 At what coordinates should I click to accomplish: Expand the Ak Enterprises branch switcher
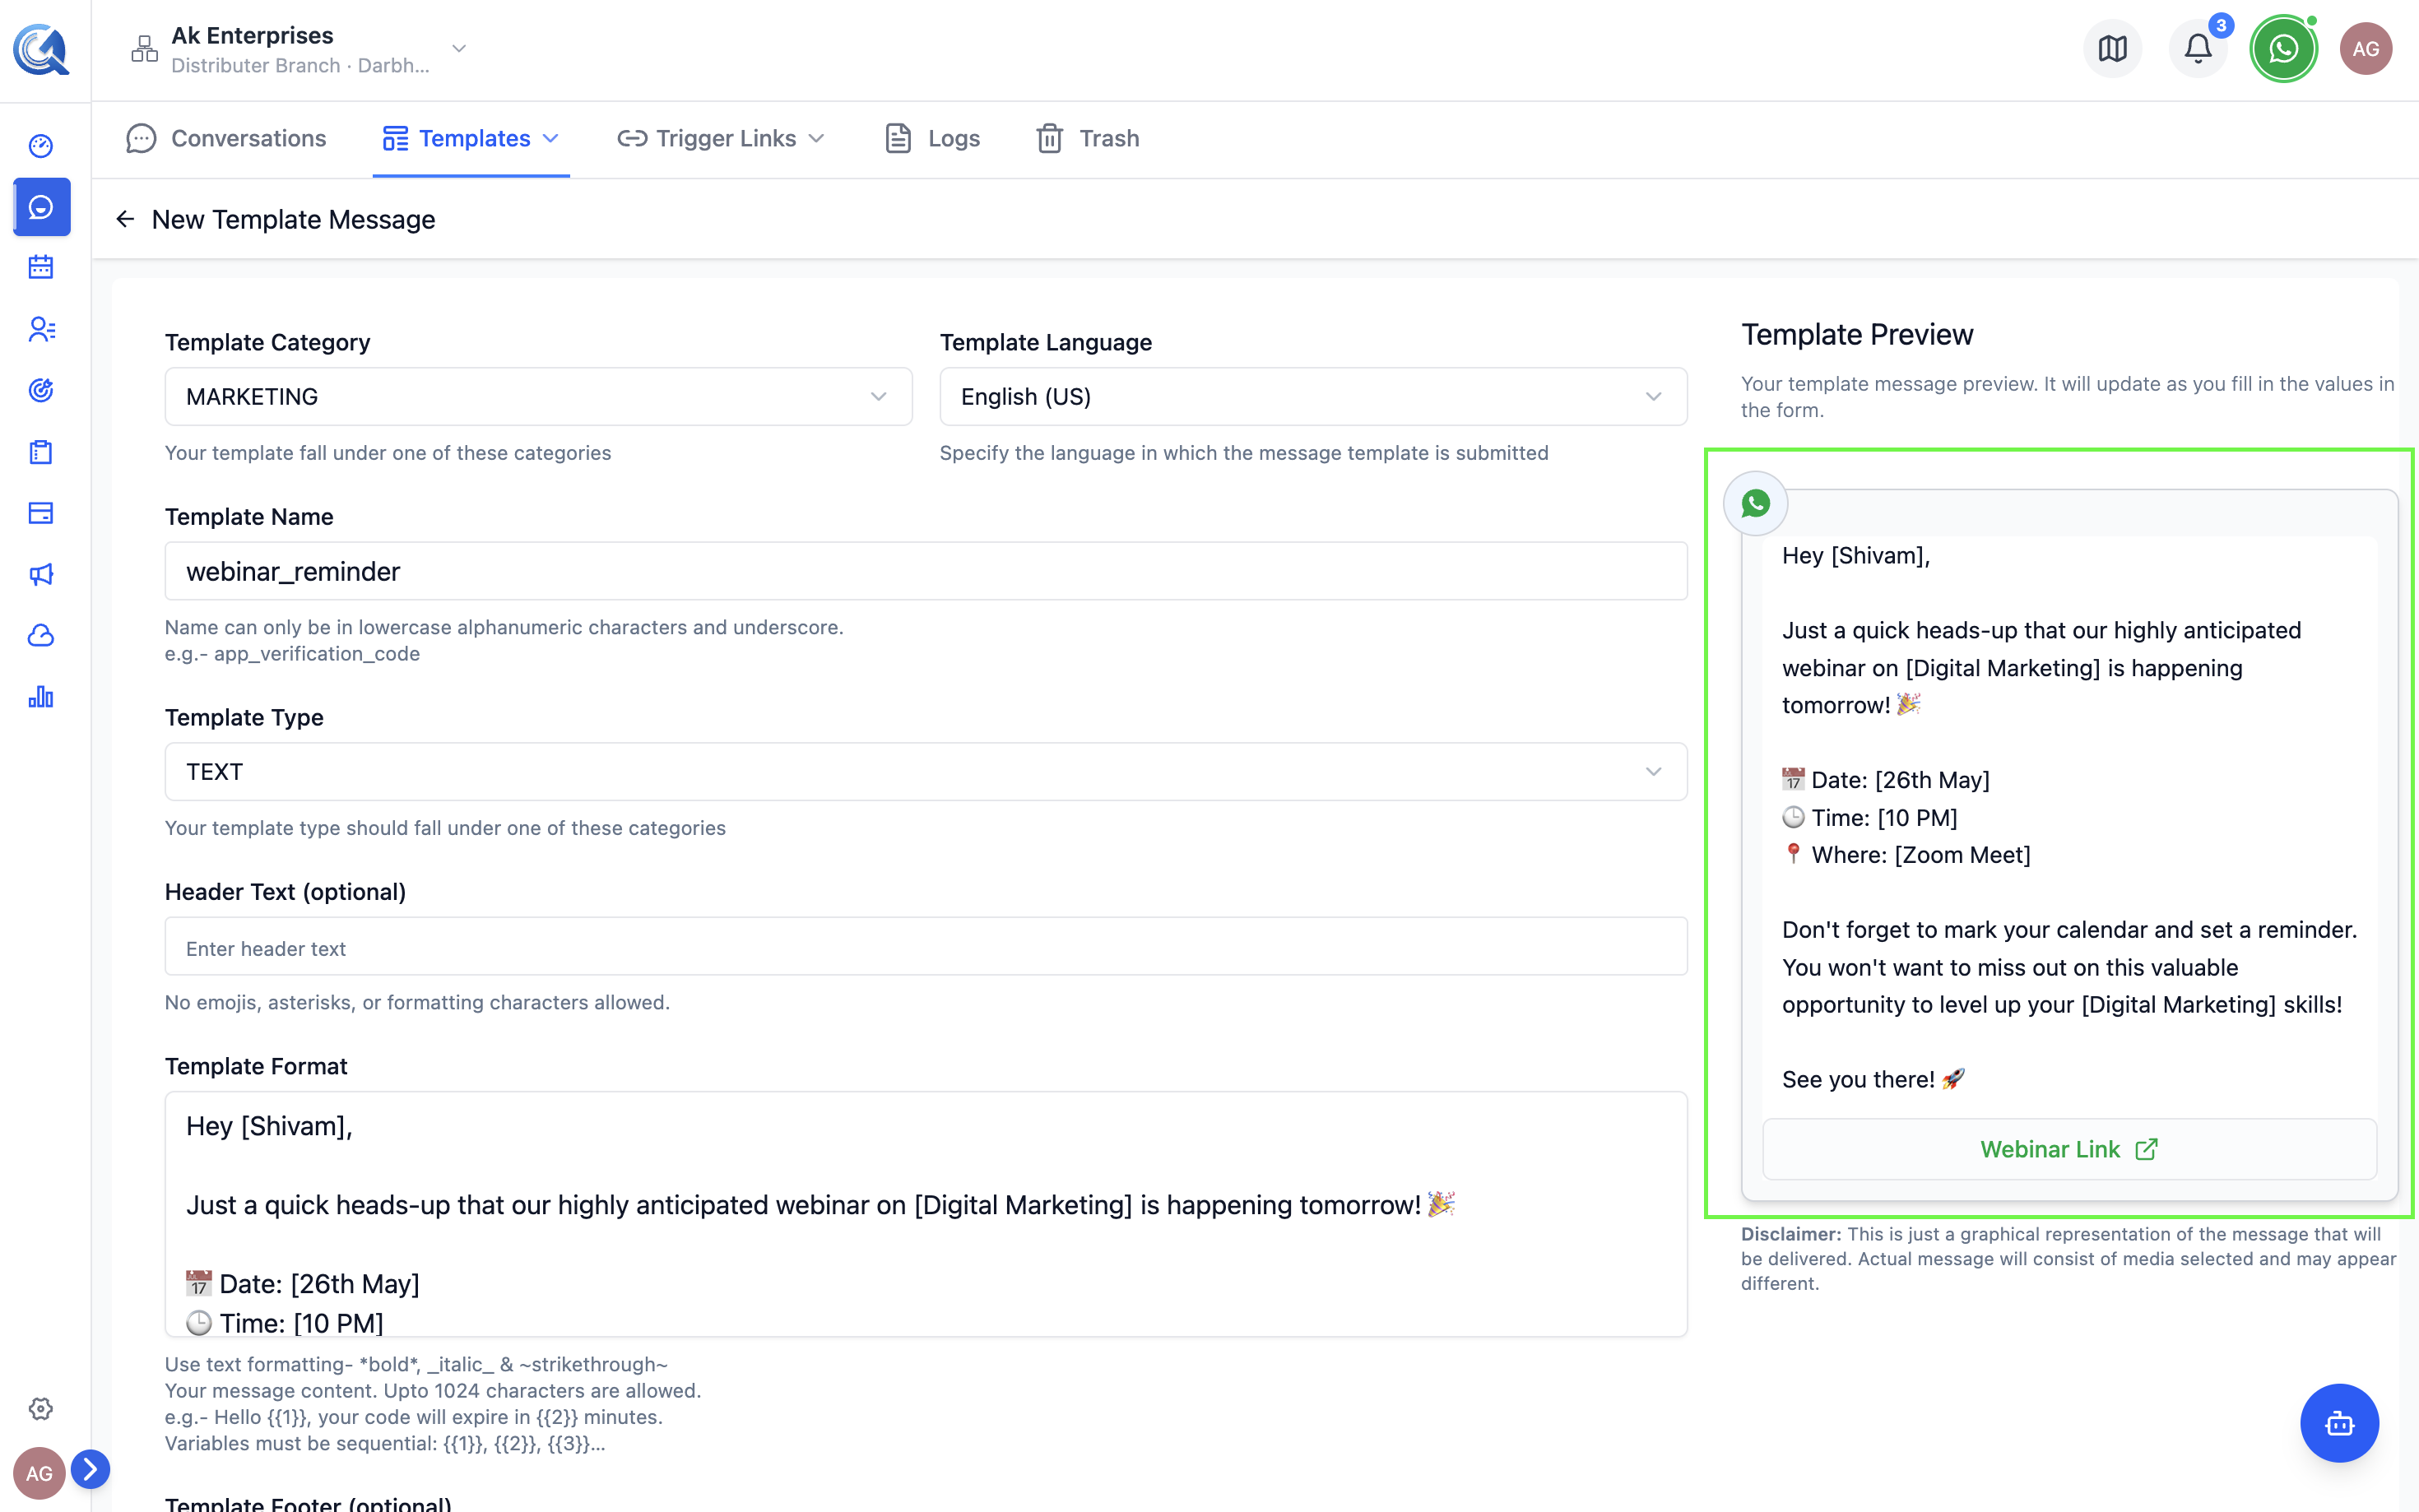click(459, 48)
